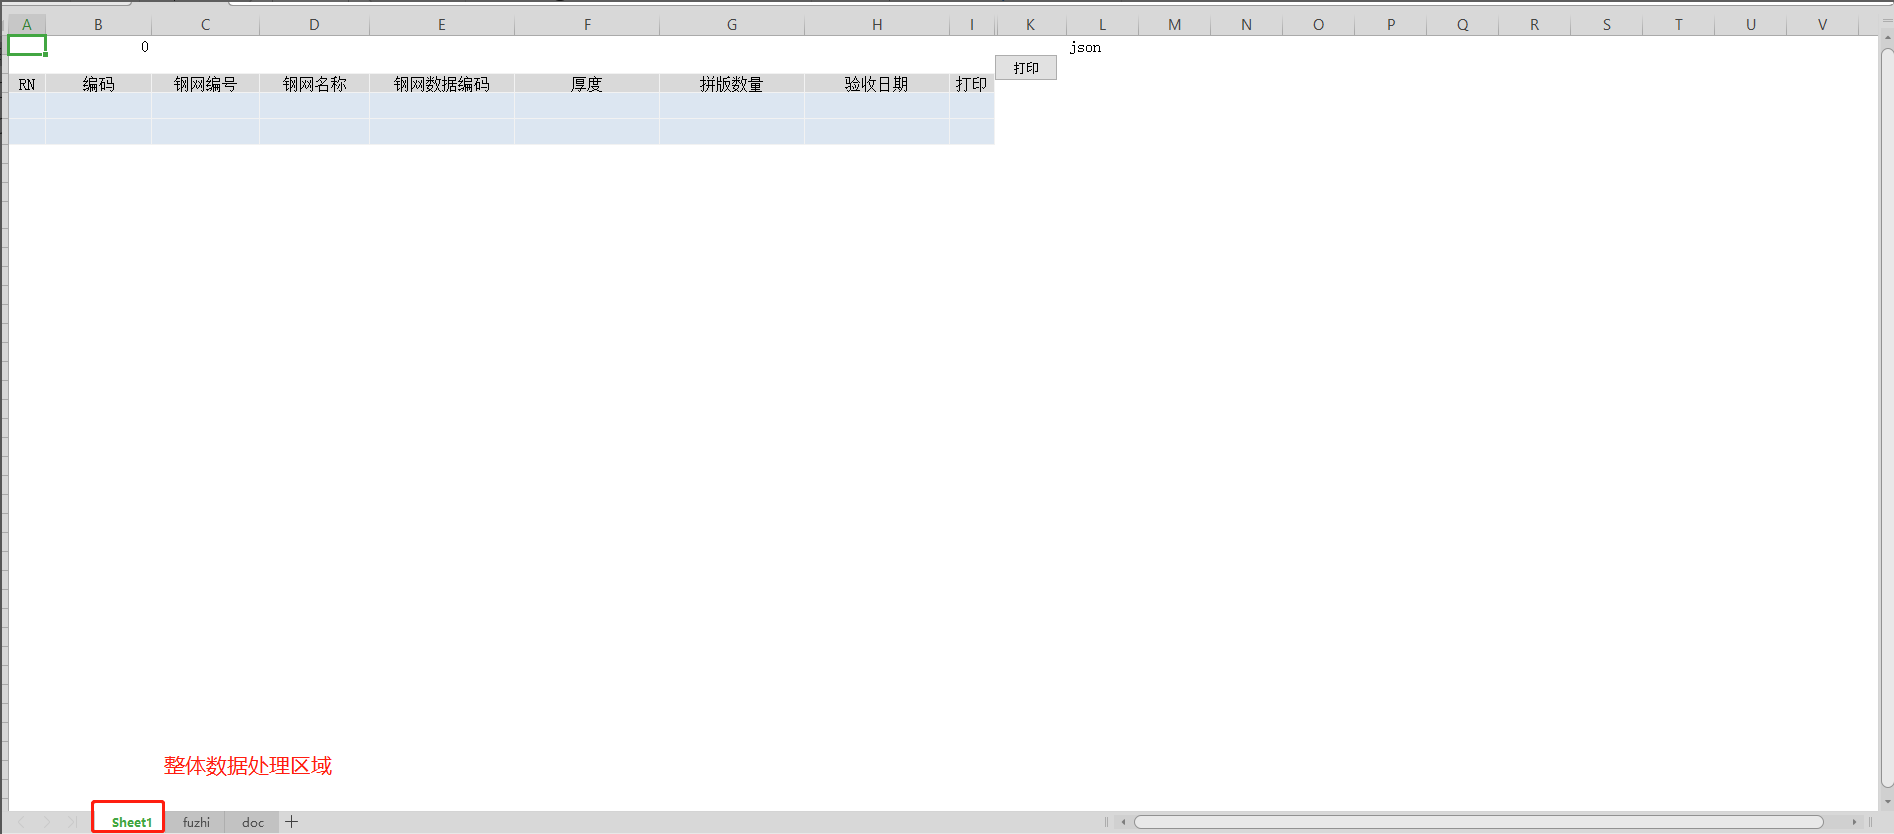This screenshot has height=834, width=1894.
Task: Add a new sheet with plus icon
Action: [x=292, y=822]
